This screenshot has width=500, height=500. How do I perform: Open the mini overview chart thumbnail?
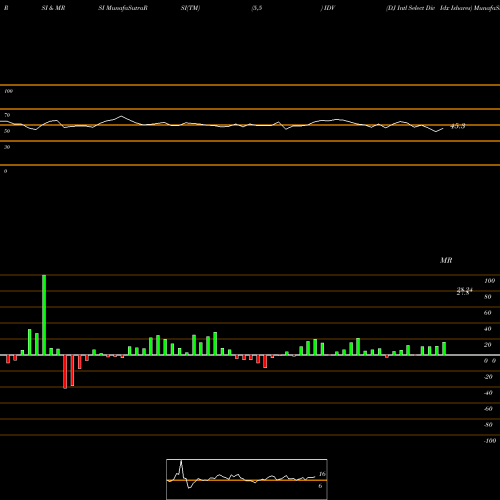pos(247,479)
